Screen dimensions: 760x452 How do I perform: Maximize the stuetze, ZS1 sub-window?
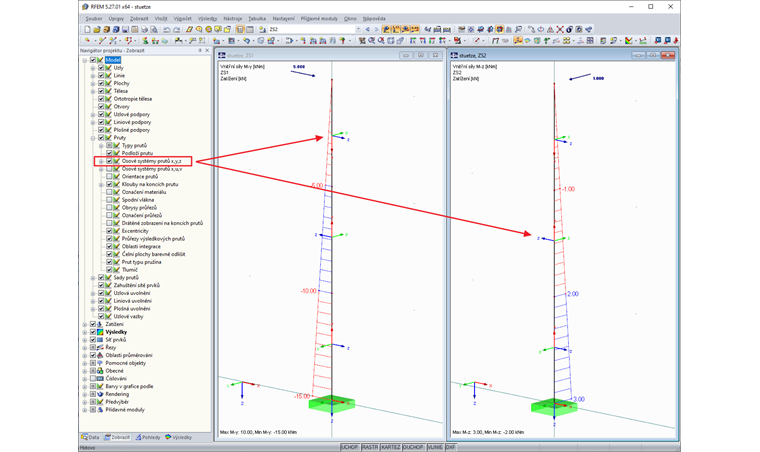pyautogui.click(x=421, y=55)
